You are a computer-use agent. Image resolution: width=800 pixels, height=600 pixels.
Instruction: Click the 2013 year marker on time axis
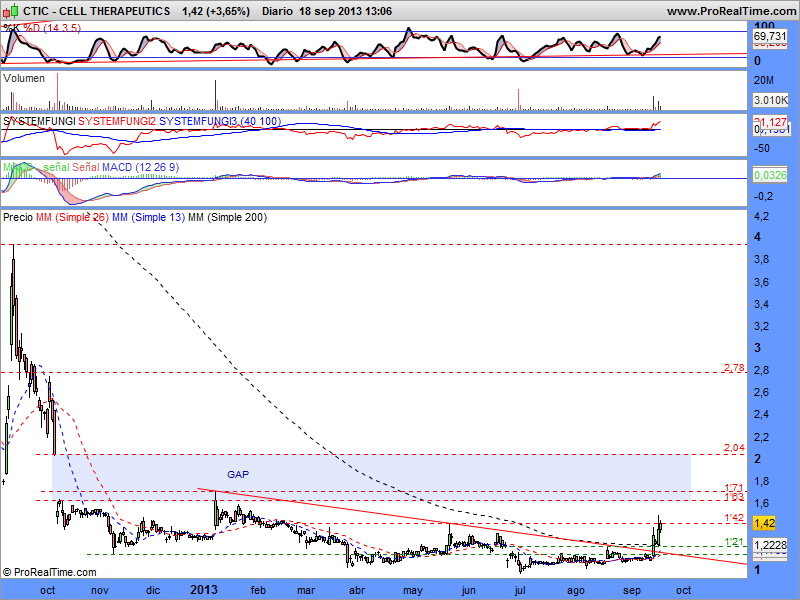204,590
